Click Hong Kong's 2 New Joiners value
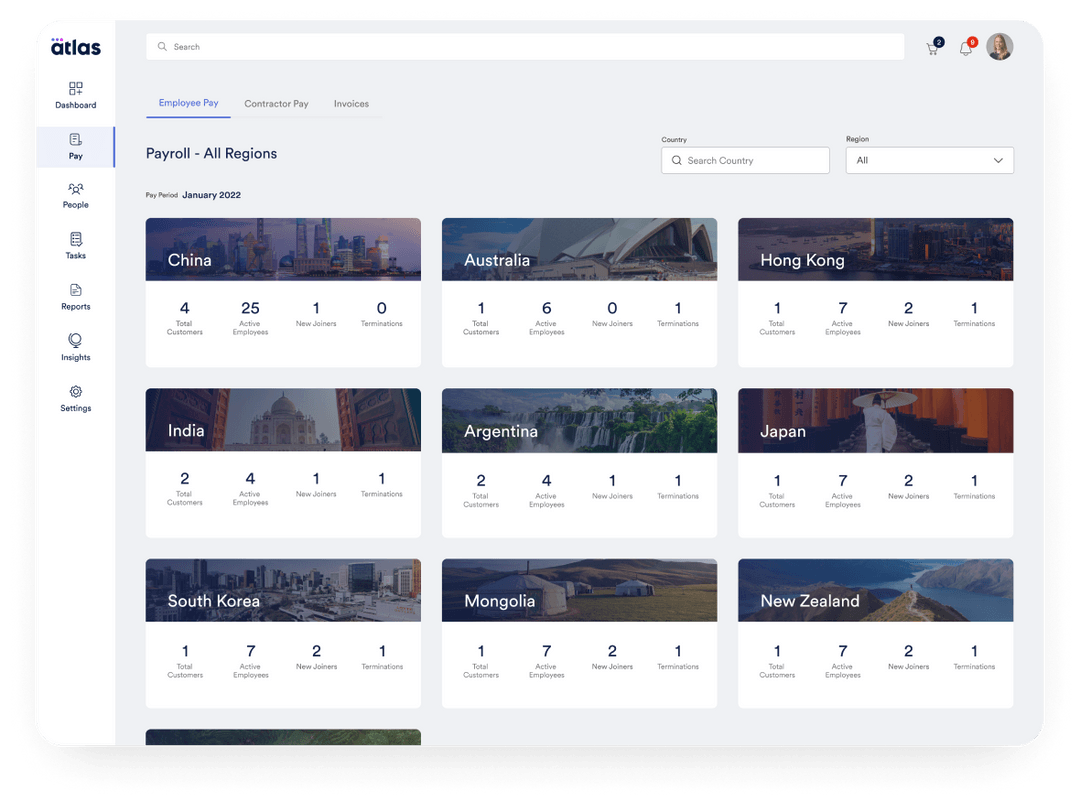The height and width of the screenshot is (804, 1080). coord(908,308)
